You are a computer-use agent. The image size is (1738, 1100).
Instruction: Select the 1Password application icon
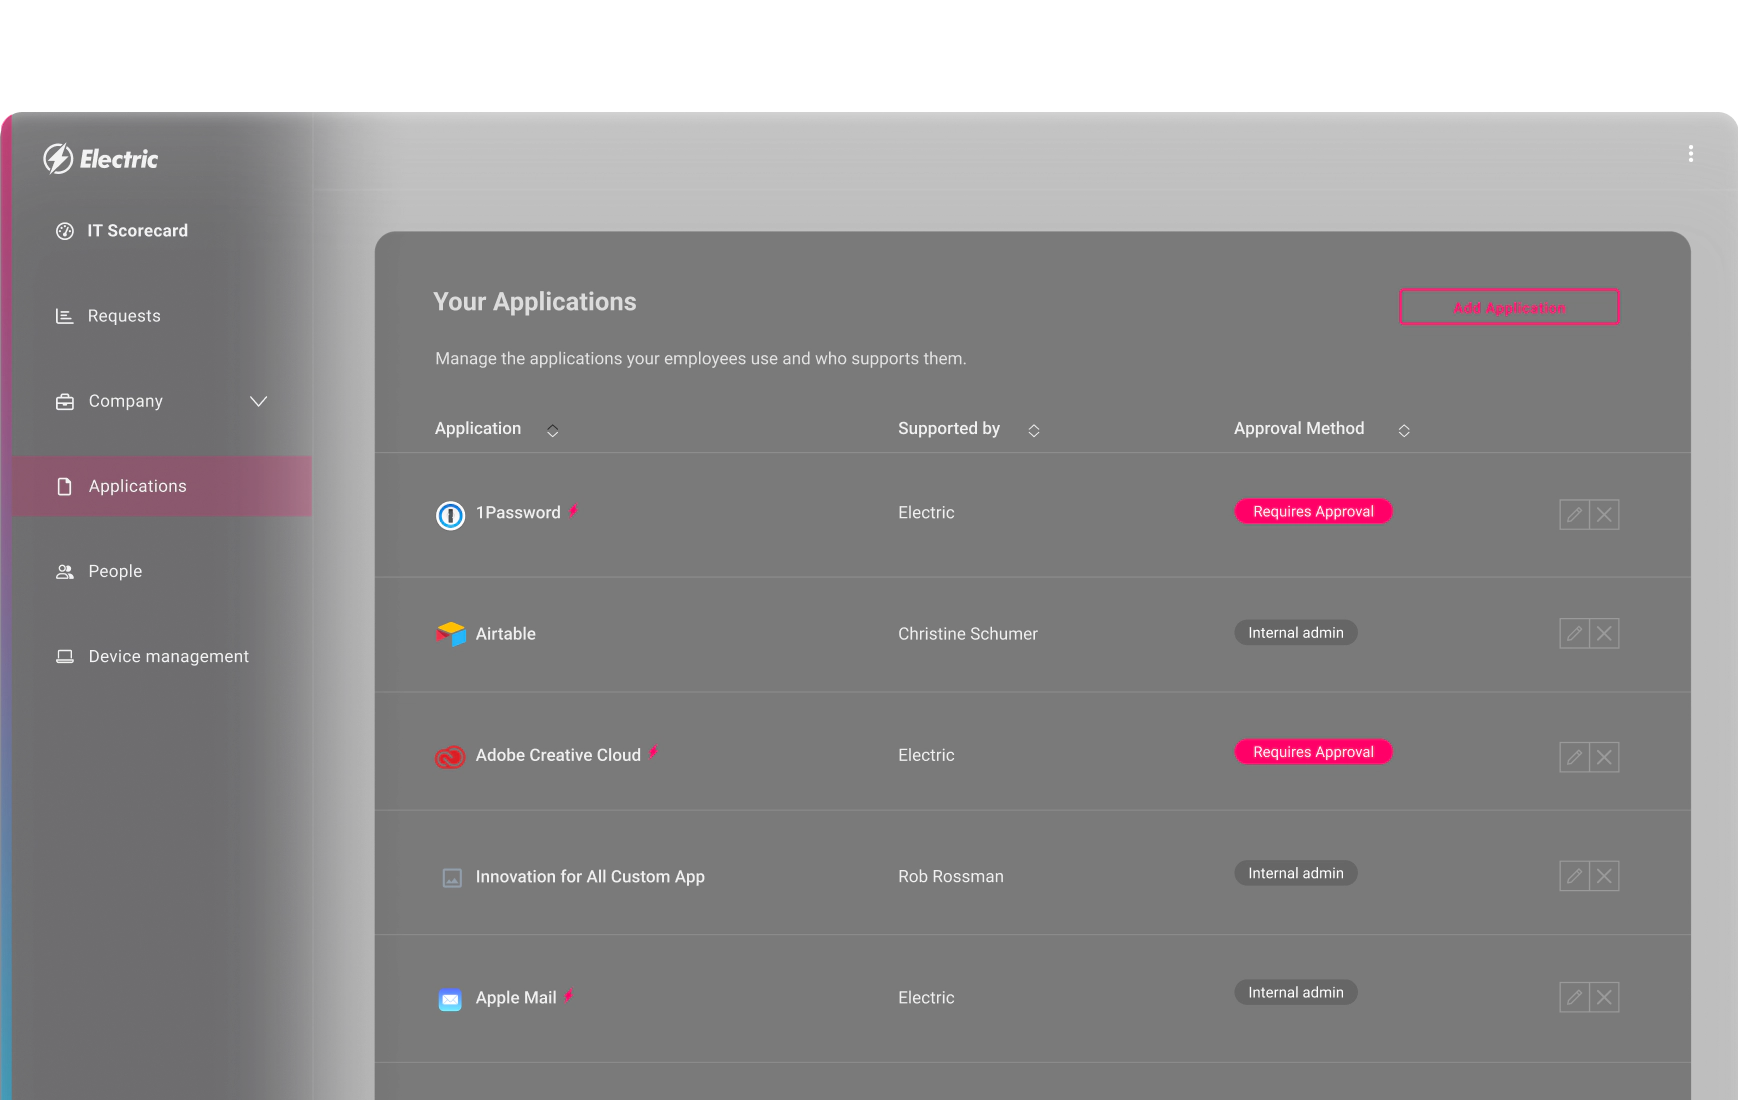(451, 514)
